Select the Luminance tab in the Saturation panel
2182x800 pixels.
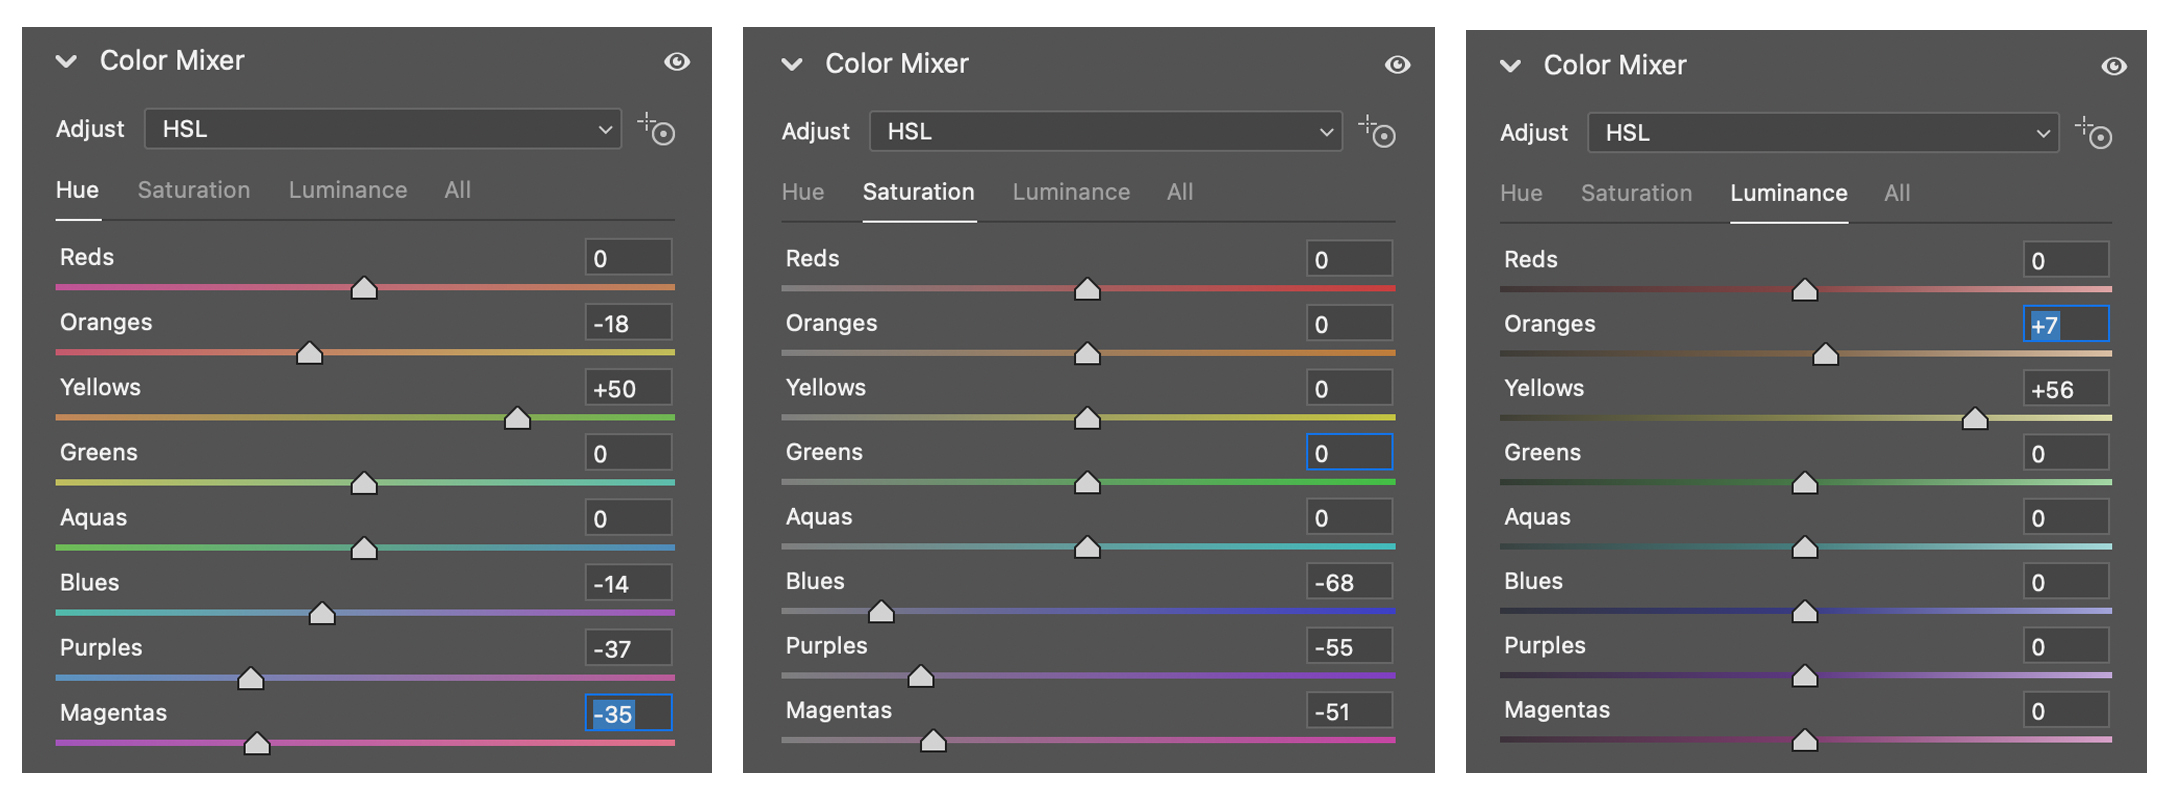pyautogui.click(x=1071, y=192)
